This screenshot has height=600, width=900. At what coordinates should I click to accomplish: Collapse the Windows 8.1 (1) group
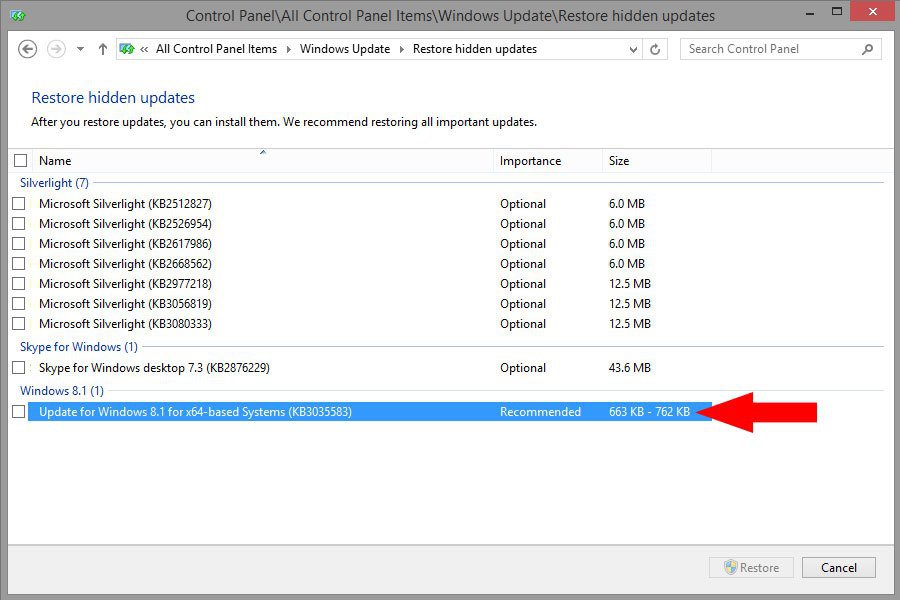[x=62, y=391]
